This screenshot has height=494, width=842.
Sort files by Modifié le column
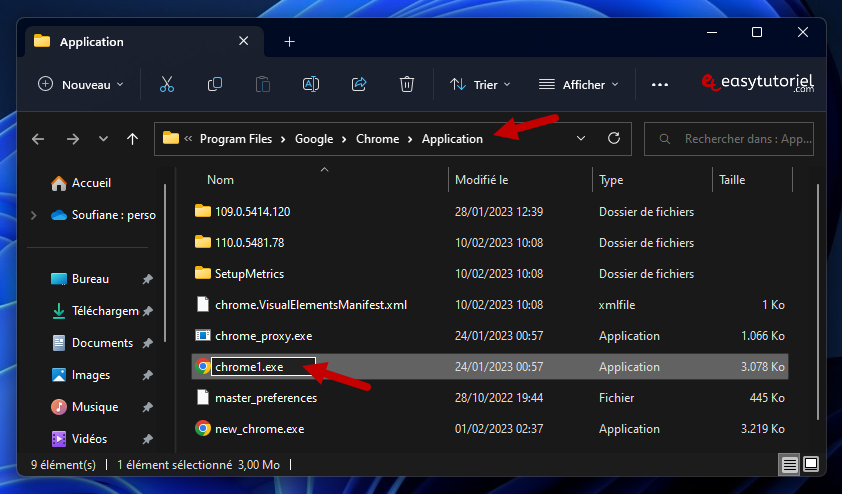(x=482, y=180)
